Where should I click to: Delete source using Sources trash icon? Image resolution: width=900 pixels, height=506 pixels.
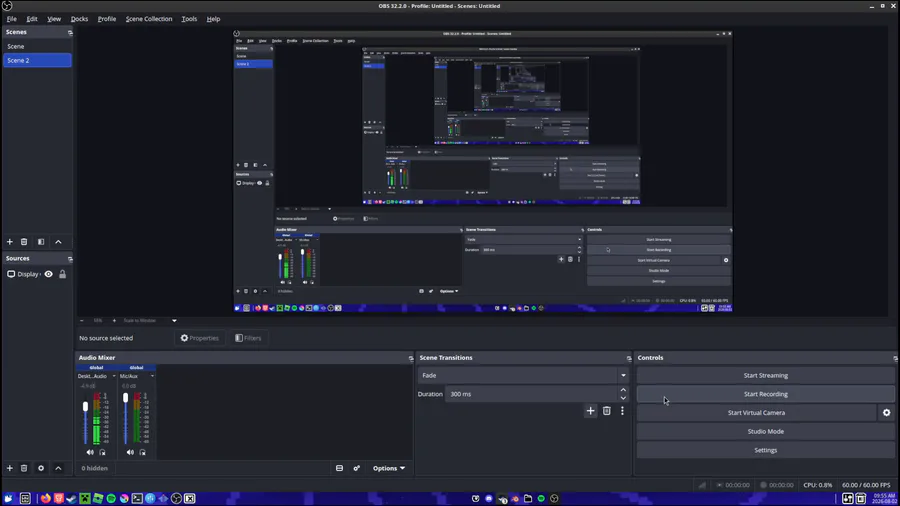pyautogui.click(x=24, y=468)
